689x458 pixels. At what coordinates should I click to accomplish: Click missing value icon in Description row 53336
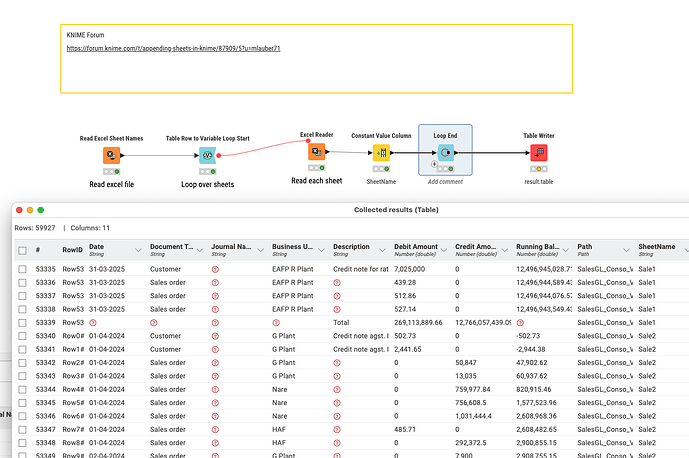[337, 283]
